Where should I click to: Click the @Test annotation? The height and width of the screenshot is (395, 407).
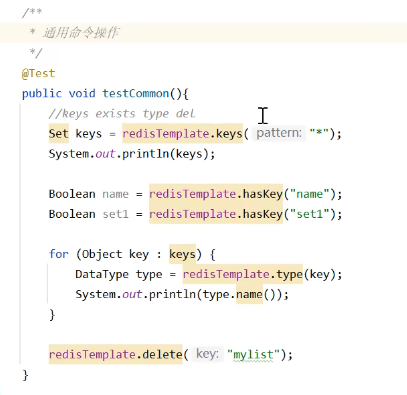click(x=38, y=73)
